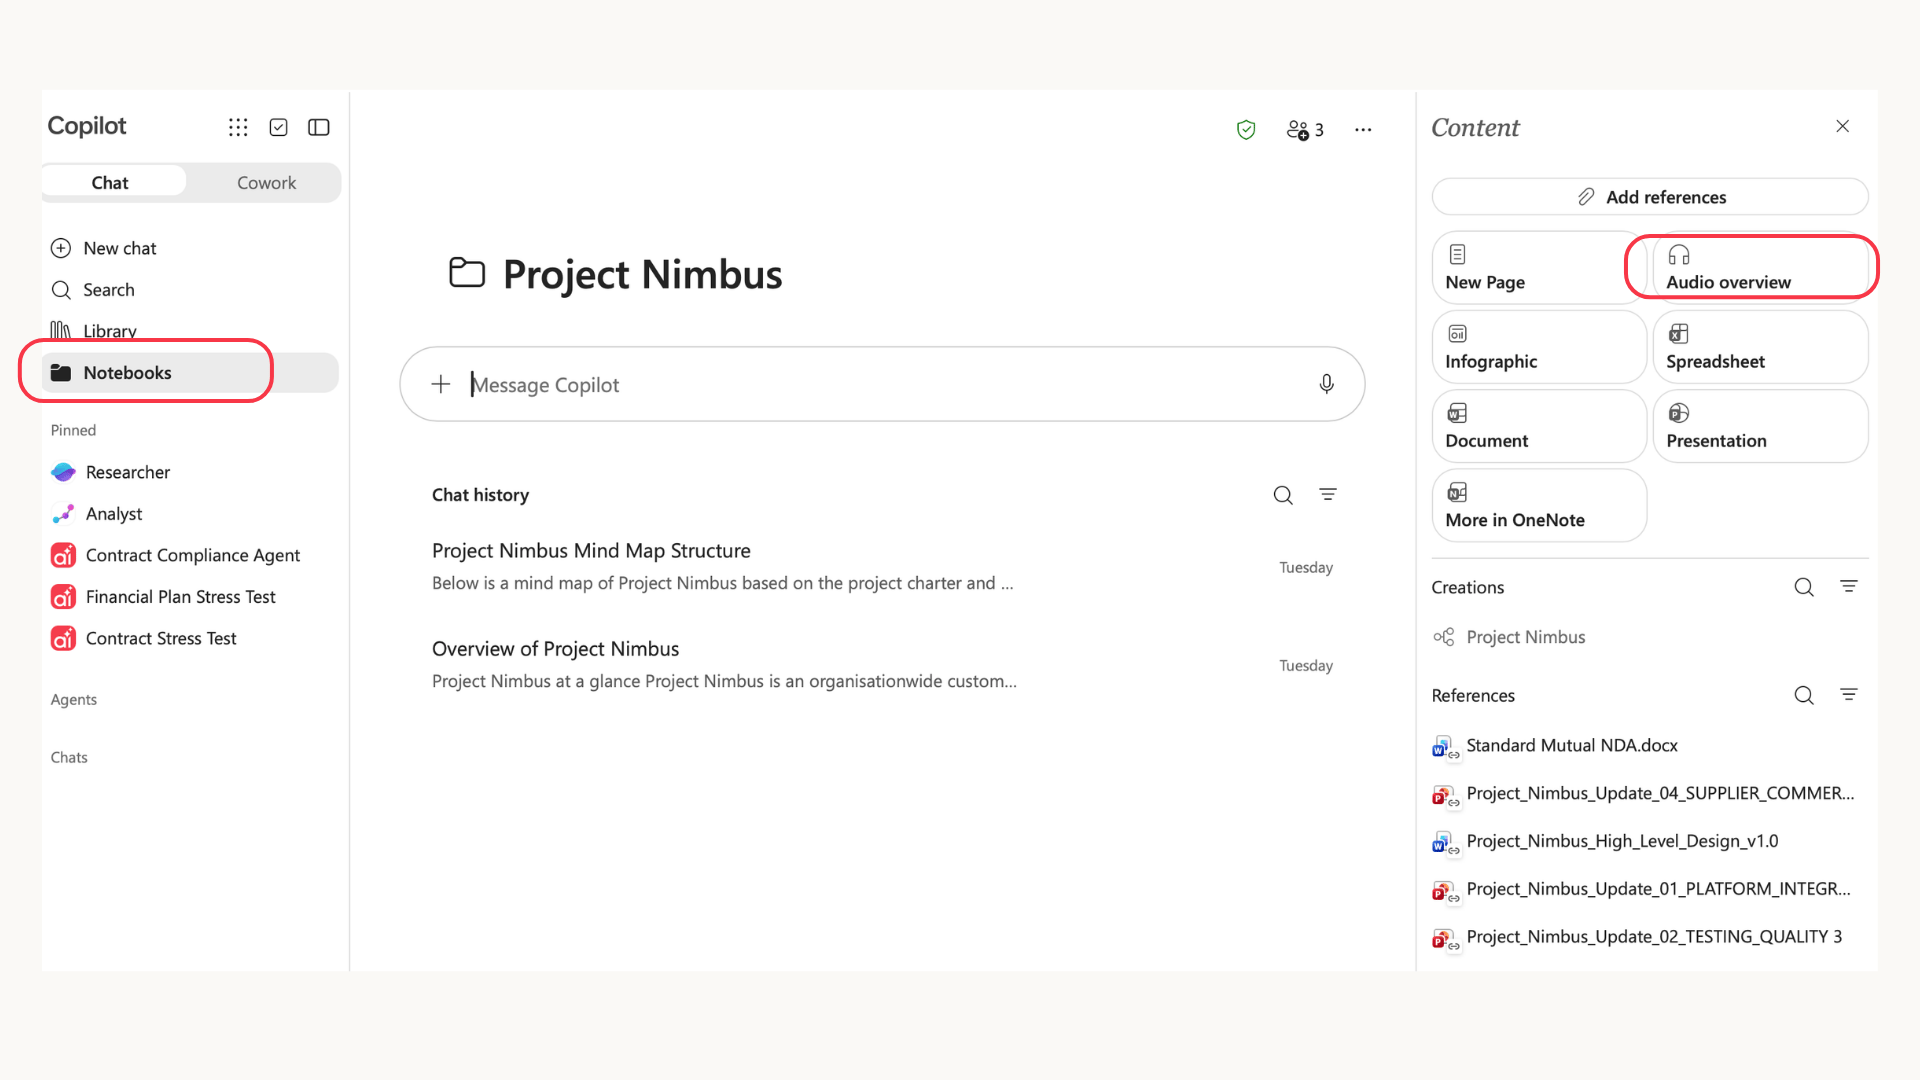The height and width of the screenshot is (1080, 1920).
Task: Switch to the Cowork tab
Action: click(x=266, y=183)
